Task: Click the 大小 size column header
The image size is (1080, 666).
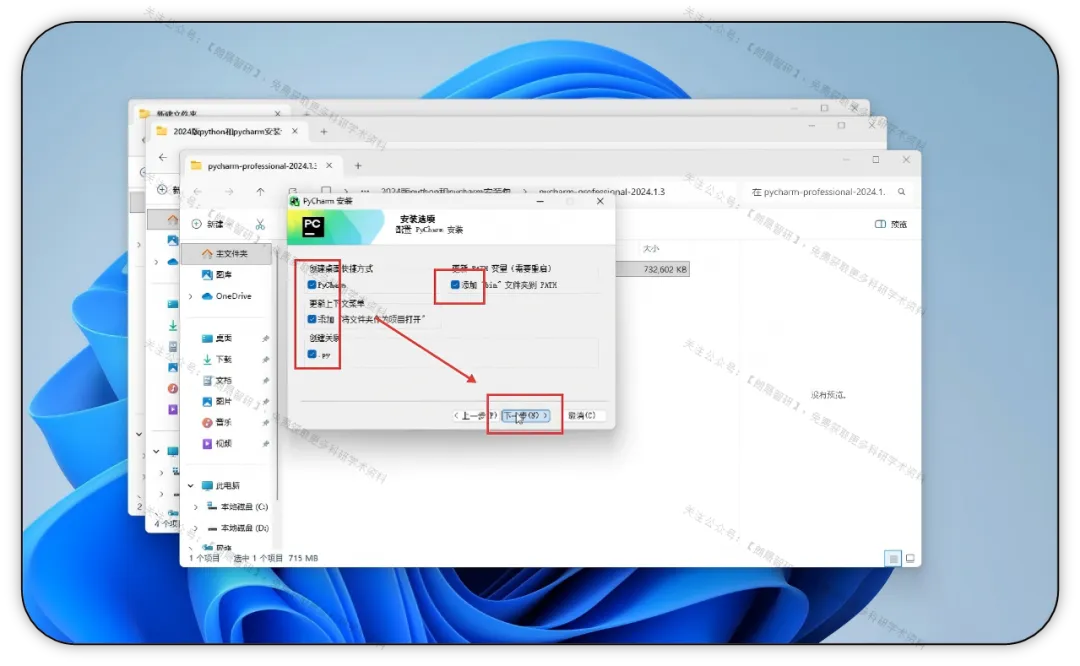Action: [651, 249]
